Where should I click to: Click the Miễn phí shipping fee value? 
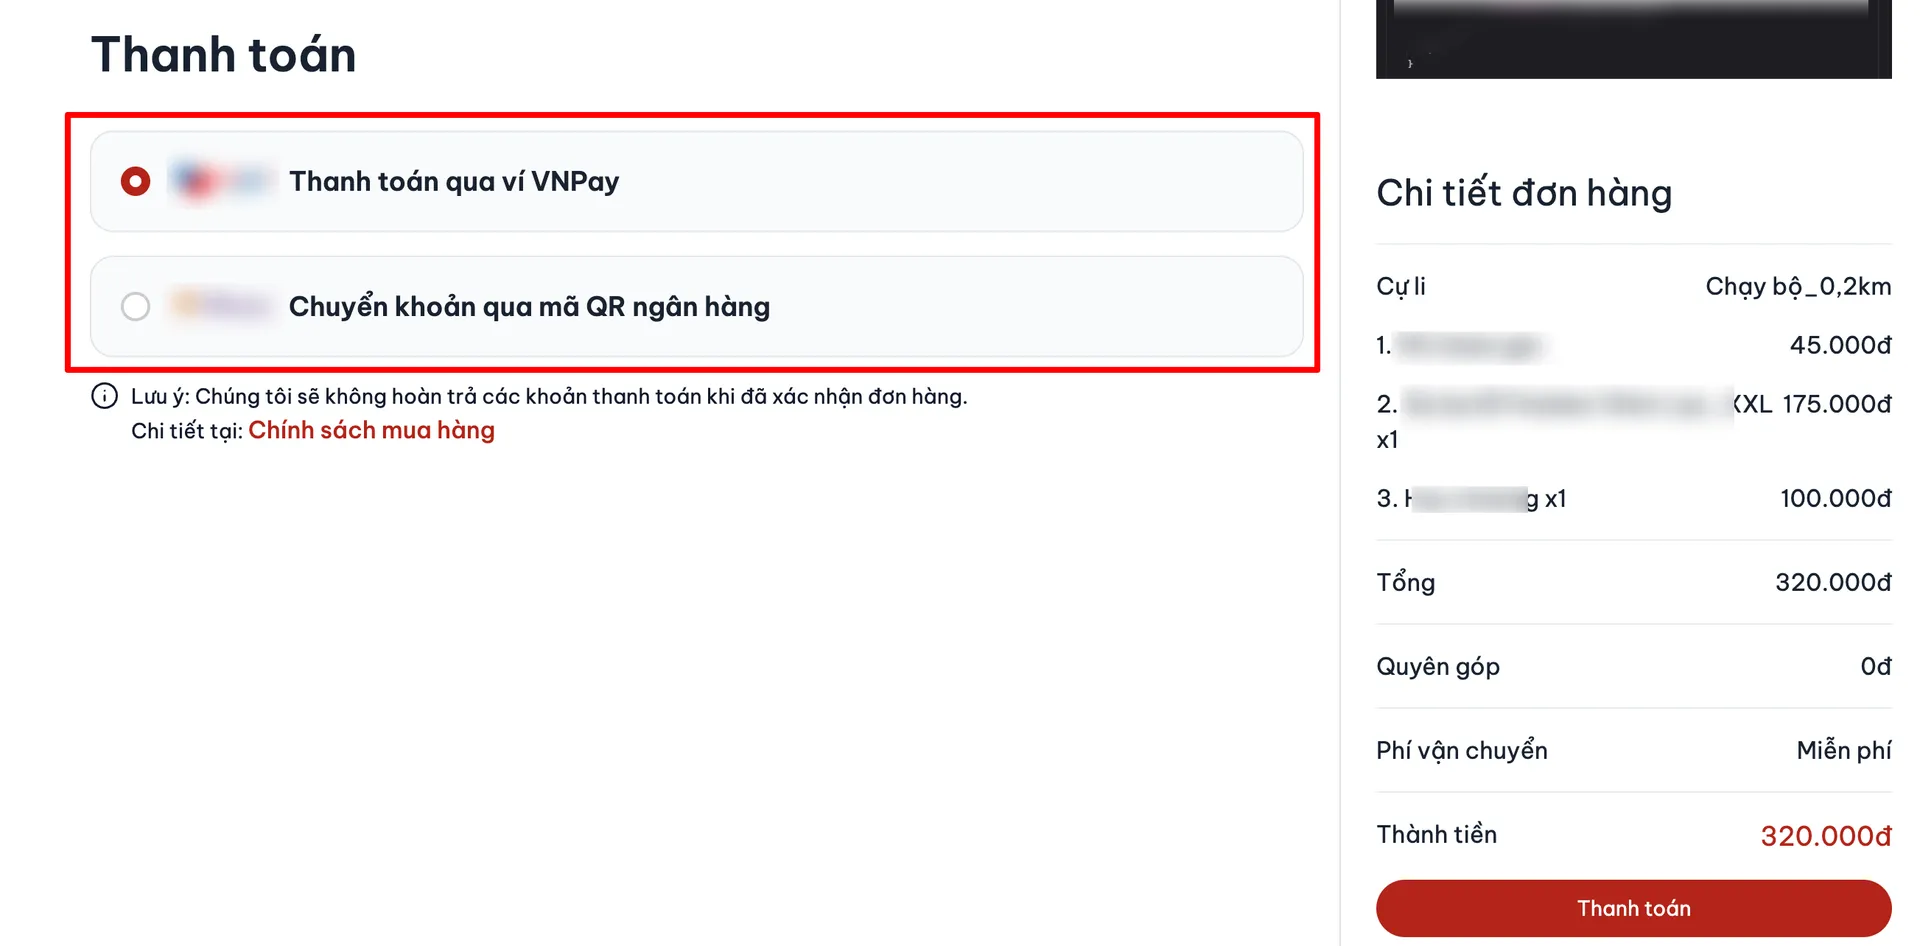coord(1843,750)
